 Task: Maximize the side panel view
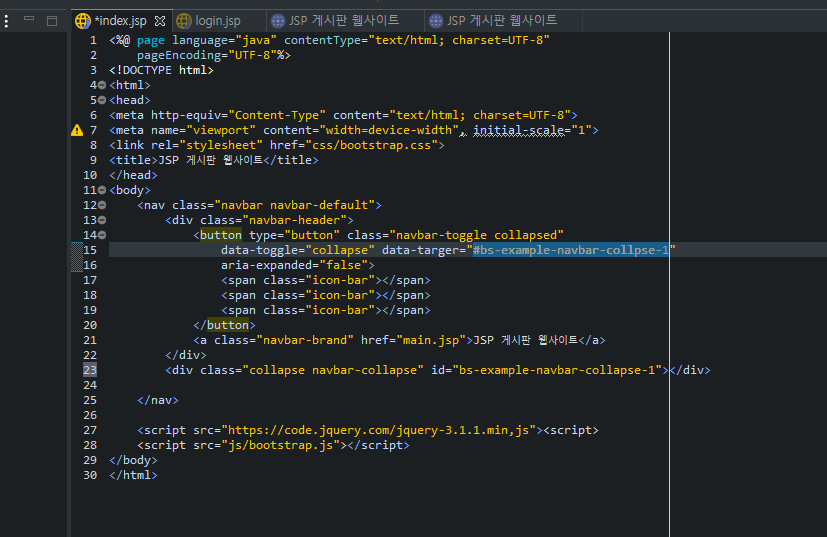click(52, 21)
